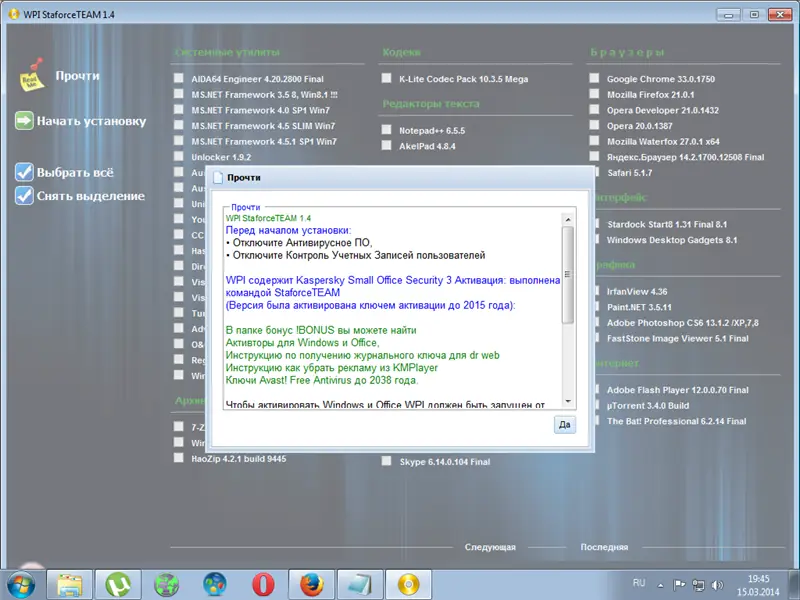The image size is (800, 600).
Task: Select Windows Desktop Gadgets 8.1 entry
Action: tap(671, 240)
